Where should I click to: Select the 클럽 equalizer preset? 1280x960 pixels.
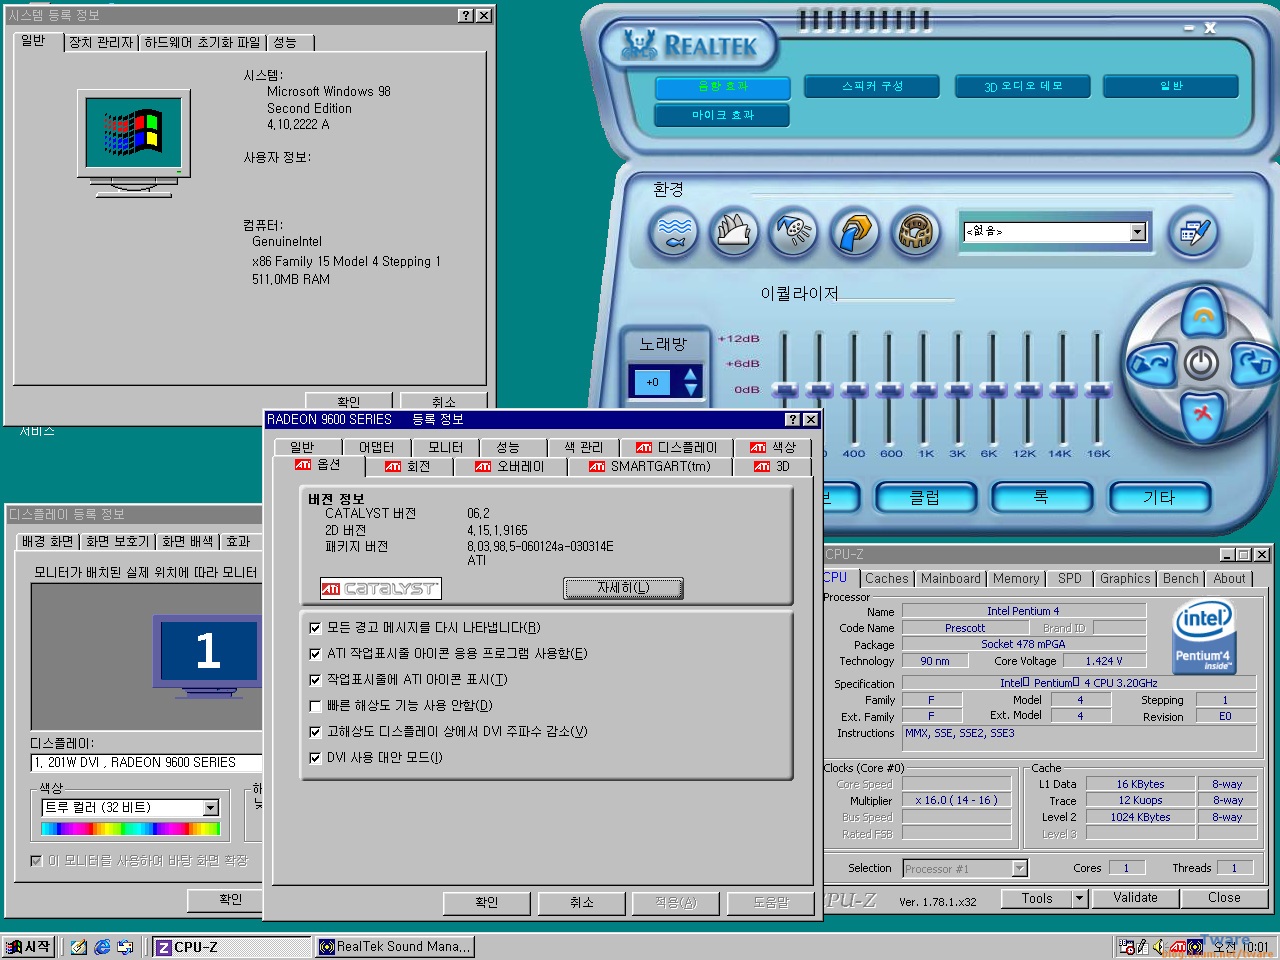[x=925, y=497]
